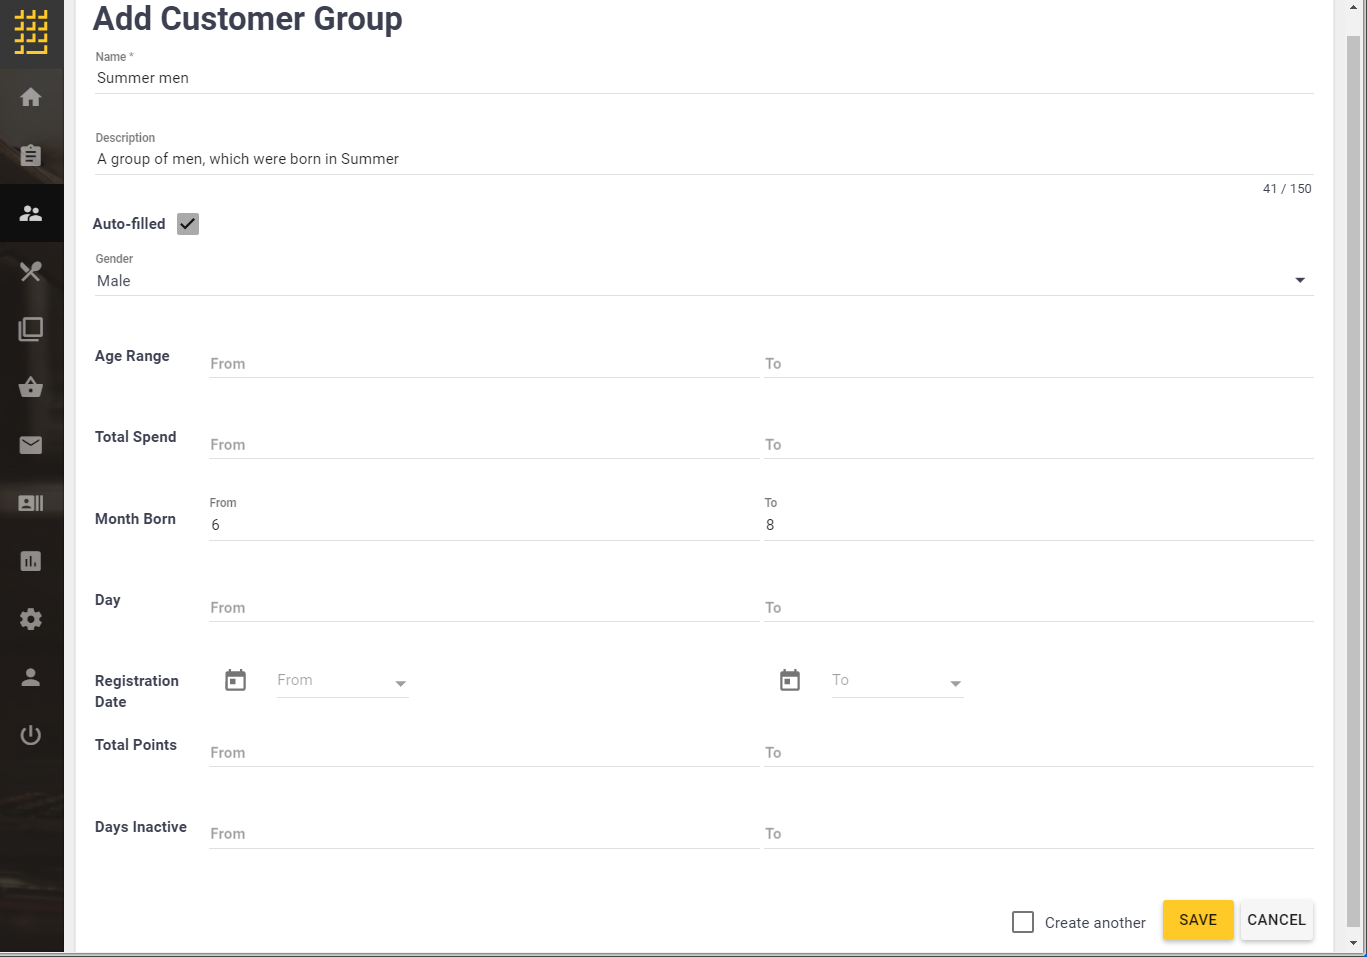Viewport: 1367px width, 957px height.
Task: Select the Customers people icon in sidebar
Action: click(x=31, y=213)
